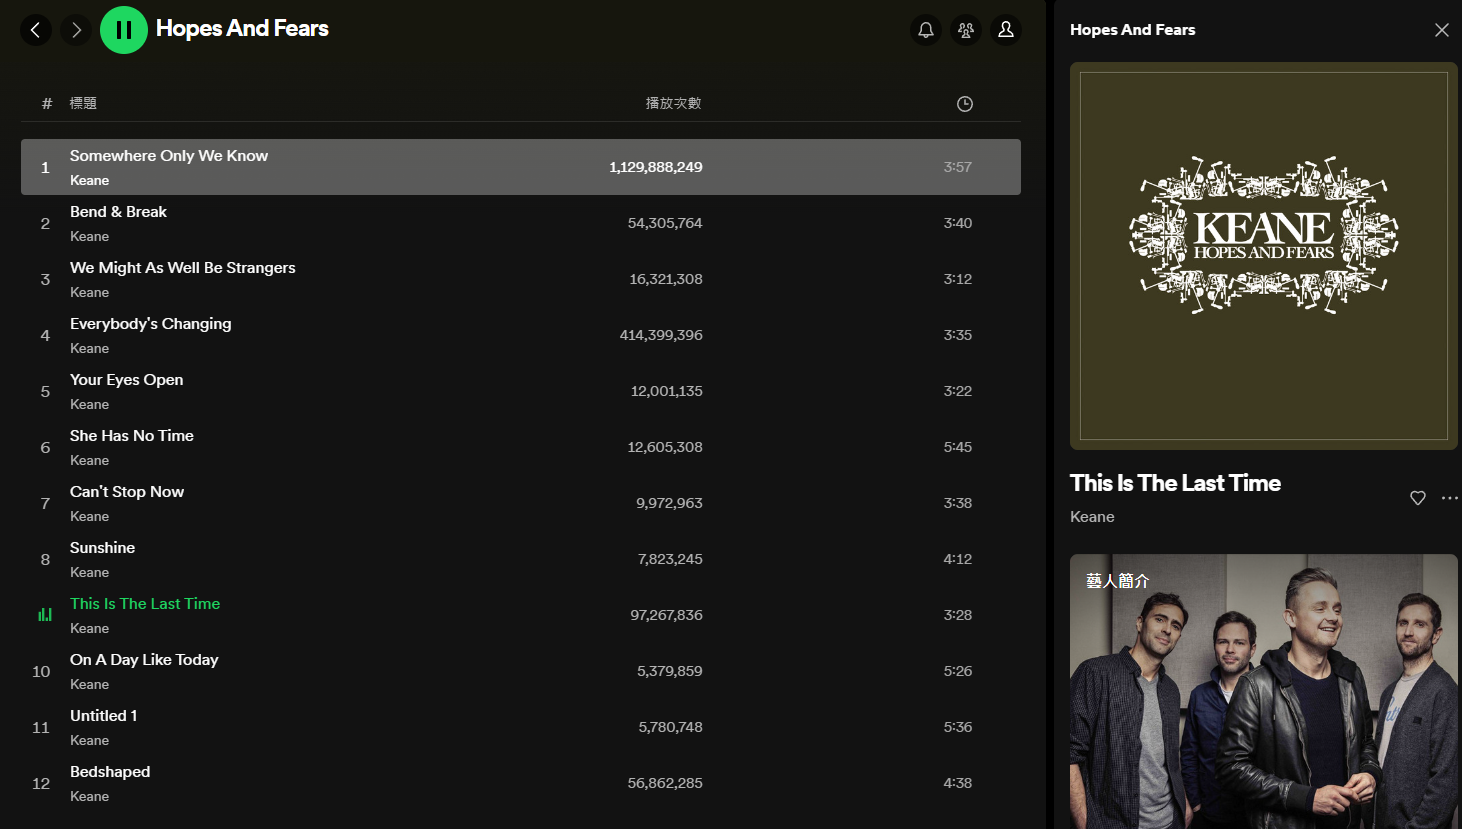
Task: Open notifications bell icon
Action: coord(926,30)
